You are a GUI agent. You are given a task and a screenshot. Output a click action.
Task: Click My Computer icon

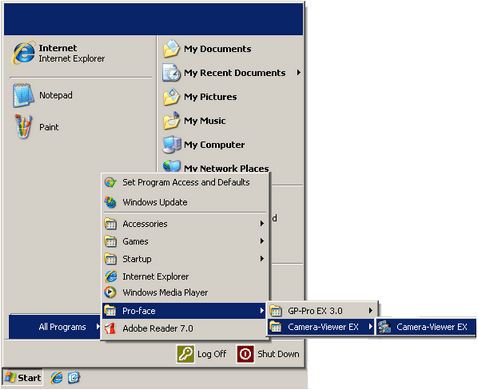(172, 145)
